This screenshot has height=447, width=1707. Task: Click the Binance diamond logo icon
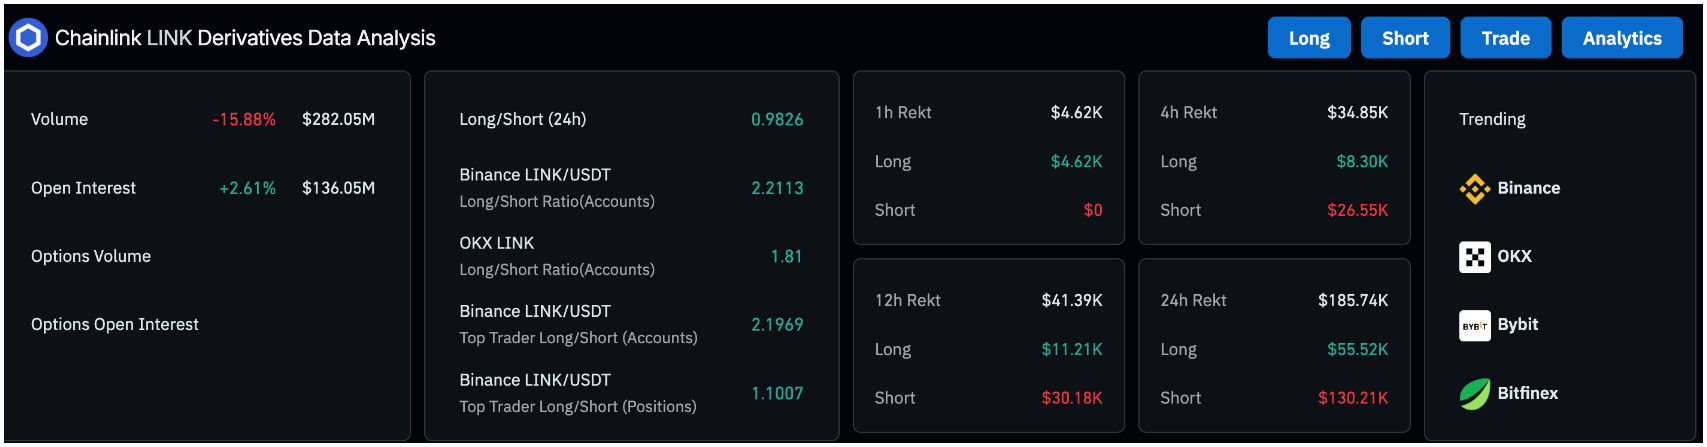[x=1475, y=188]
